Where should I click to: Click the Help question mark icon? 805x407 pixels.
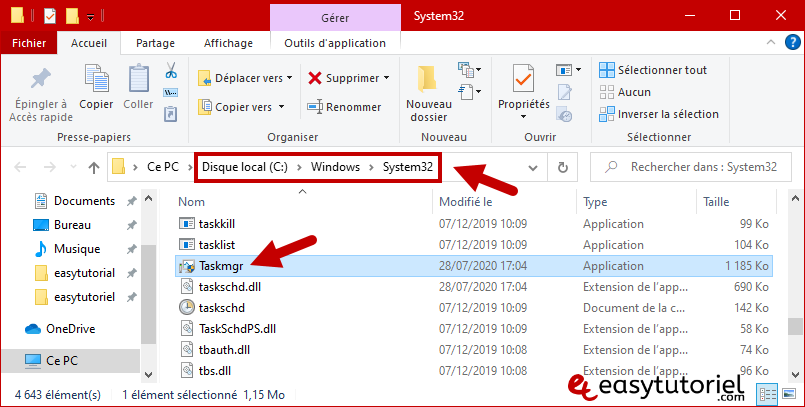pyautogui.click(x=793, y=43)
